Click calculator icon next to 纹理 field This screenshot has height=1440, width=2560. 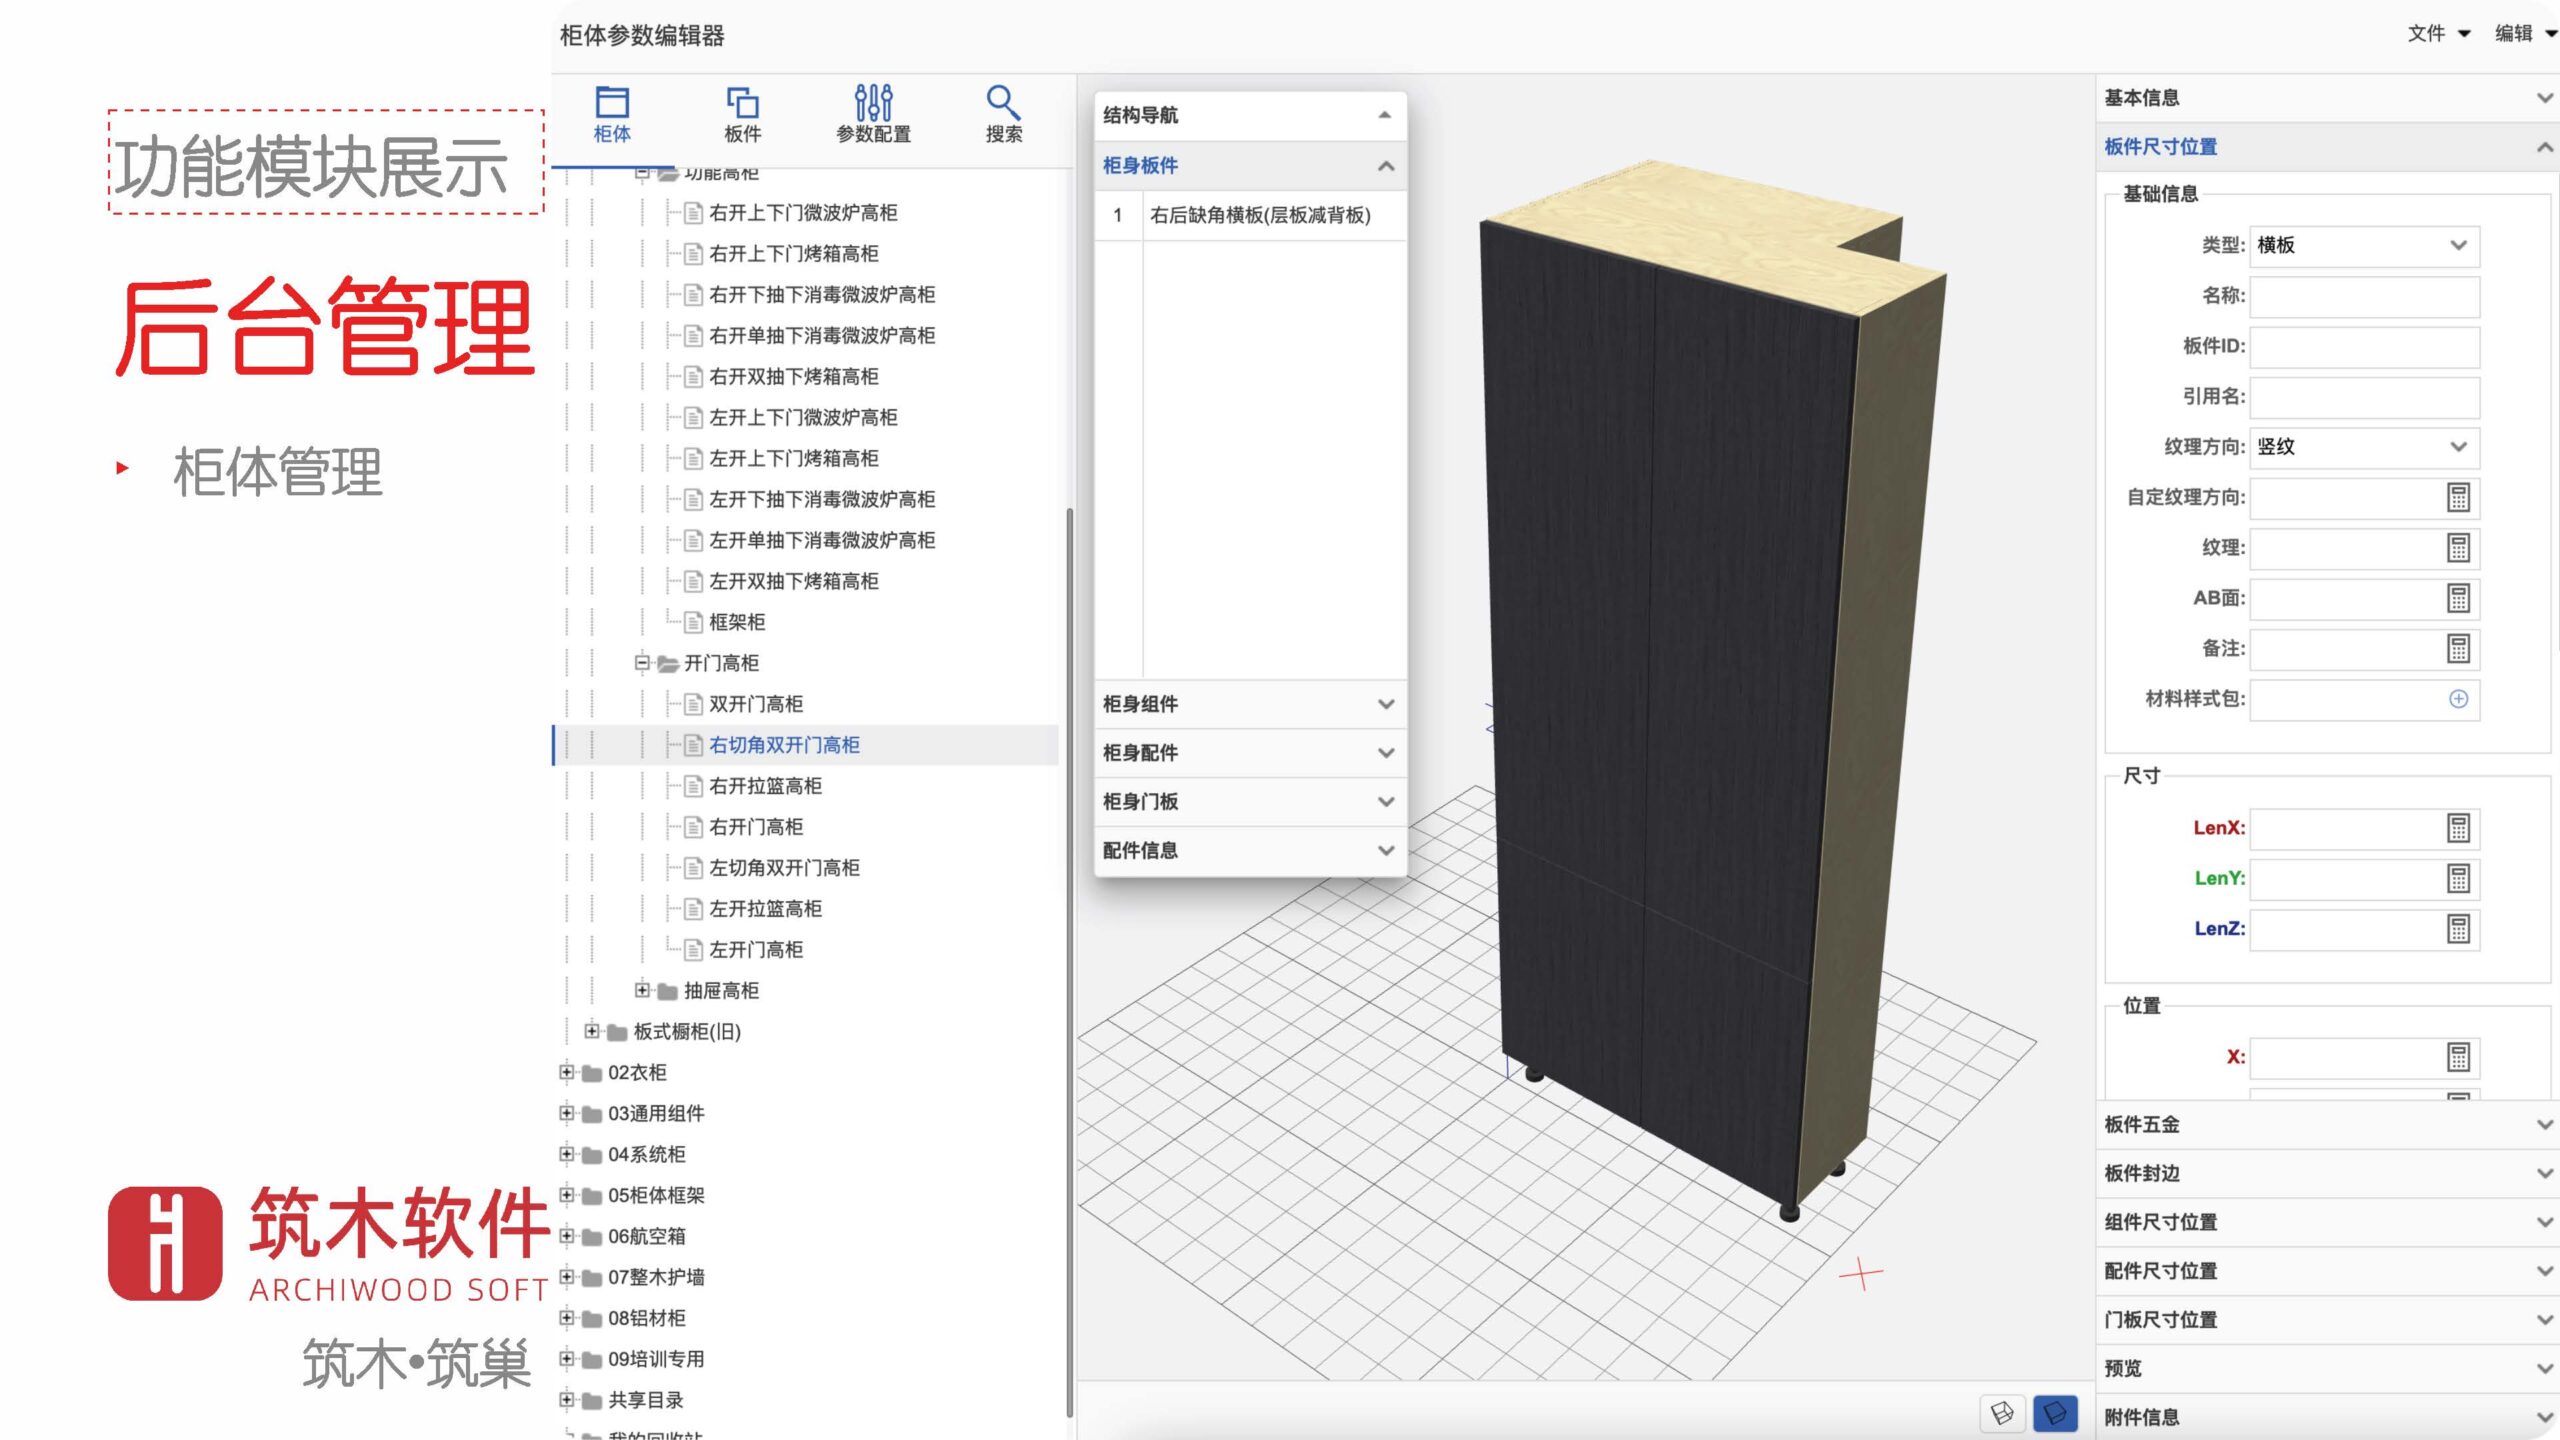tap(2458, 548)
